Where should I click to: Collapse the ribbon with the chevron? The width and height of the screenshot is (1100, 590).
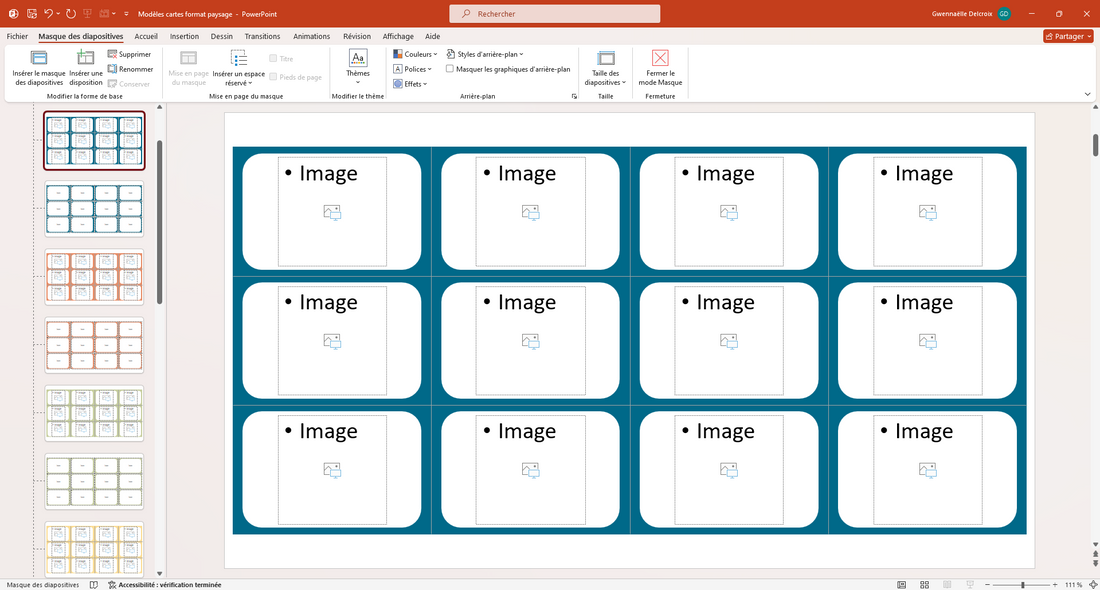[1087, 94]
